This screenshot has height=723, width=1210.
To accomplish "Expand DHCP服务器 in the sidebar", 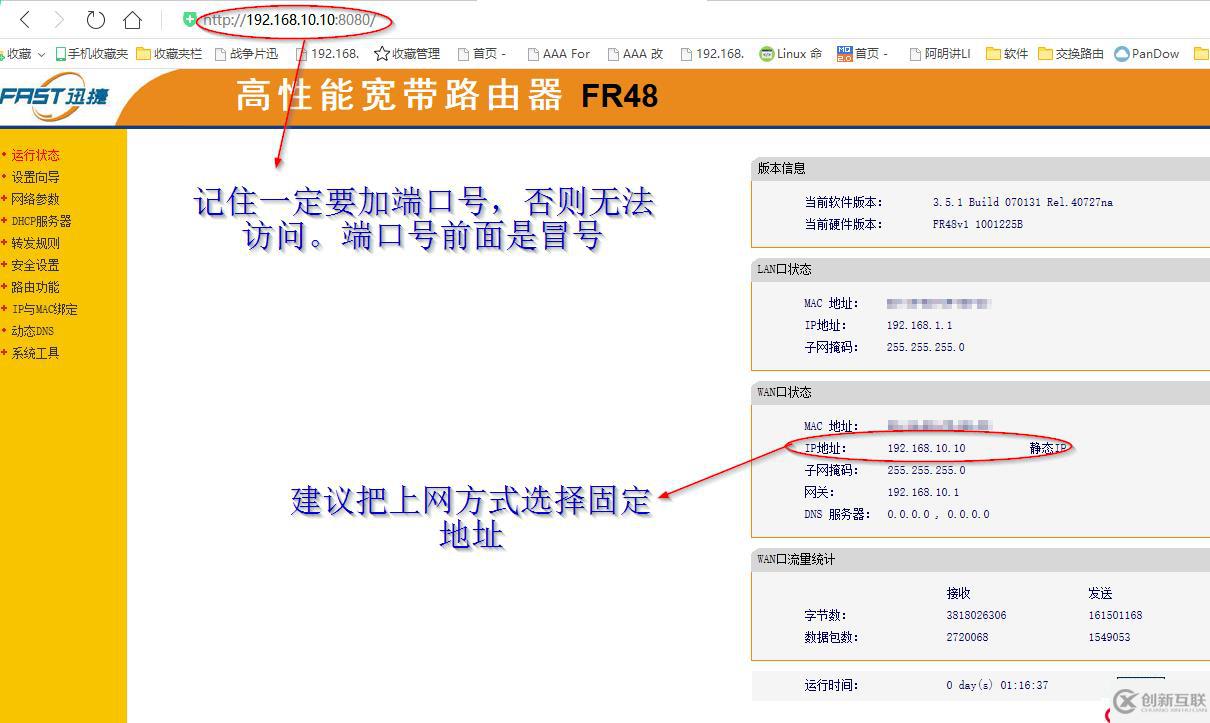I will click(41, 221).
